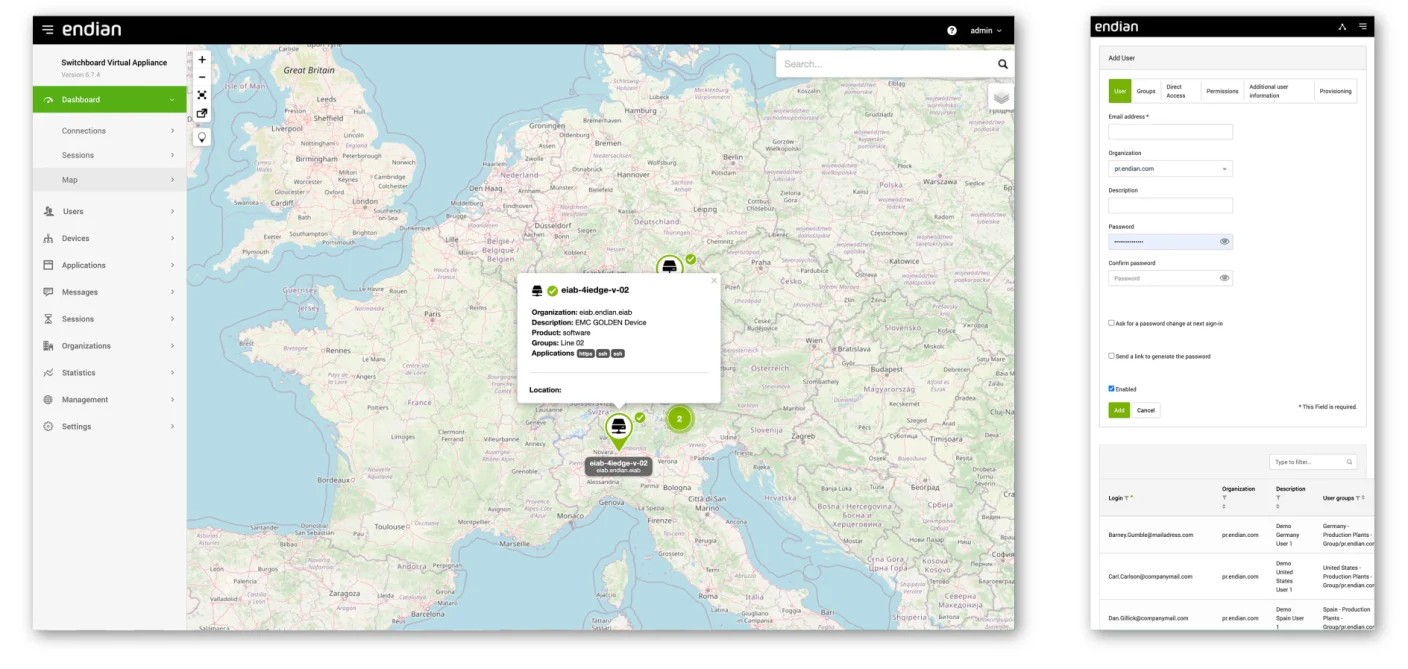Screen dimensions: 1408x669
Task: Enable Send a link to generate the password
Action: click(1110, 356)
